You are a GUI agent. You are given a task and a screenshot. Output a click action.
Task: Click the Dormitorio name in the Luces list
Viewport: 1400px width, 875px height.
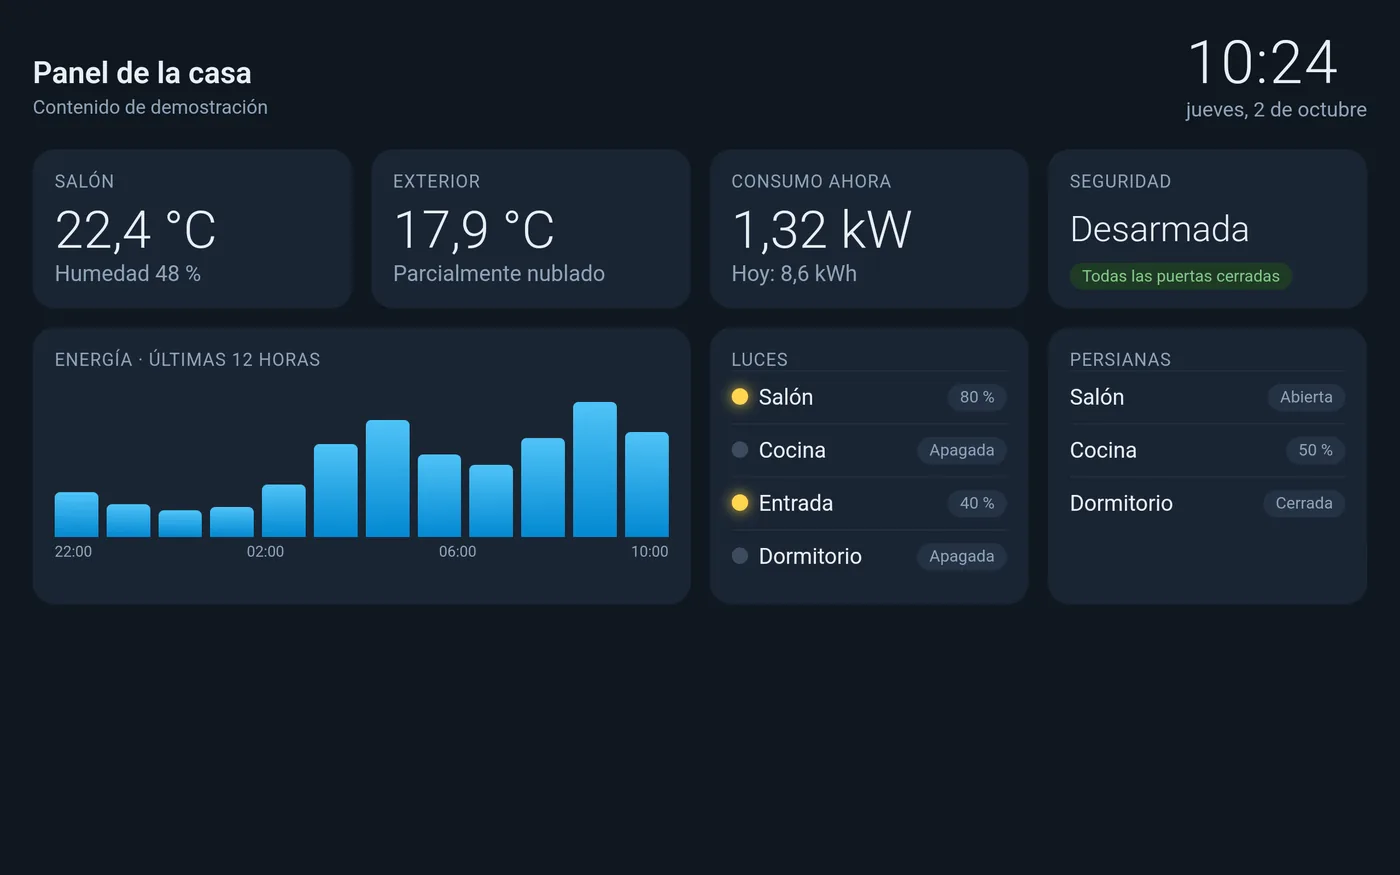click(810, 556)
